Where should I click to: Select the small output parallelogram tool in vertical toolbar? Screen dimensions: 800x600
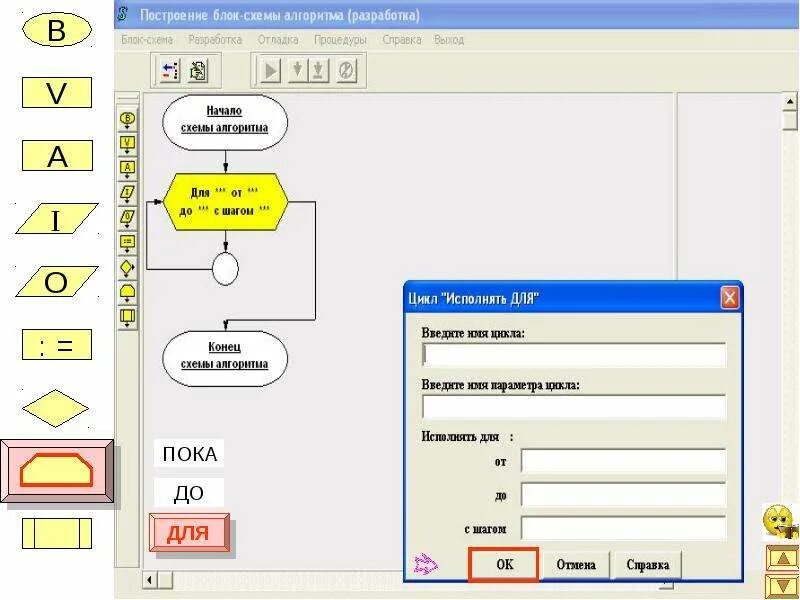128,218
